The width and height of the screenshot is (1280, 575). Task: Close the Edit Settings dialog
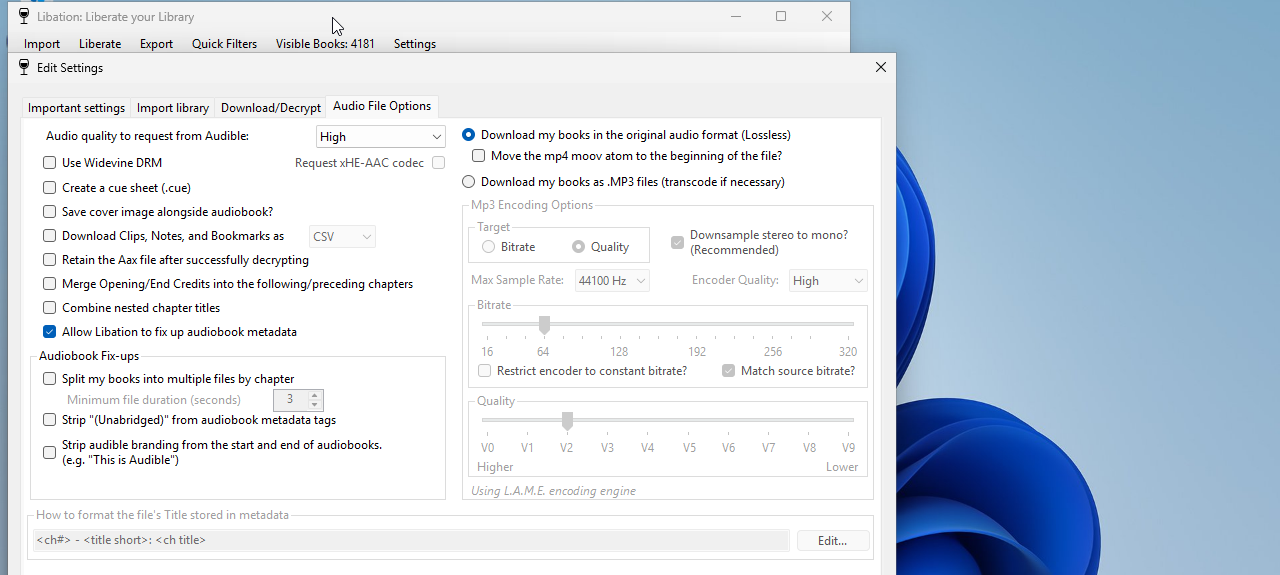(880, 67)
